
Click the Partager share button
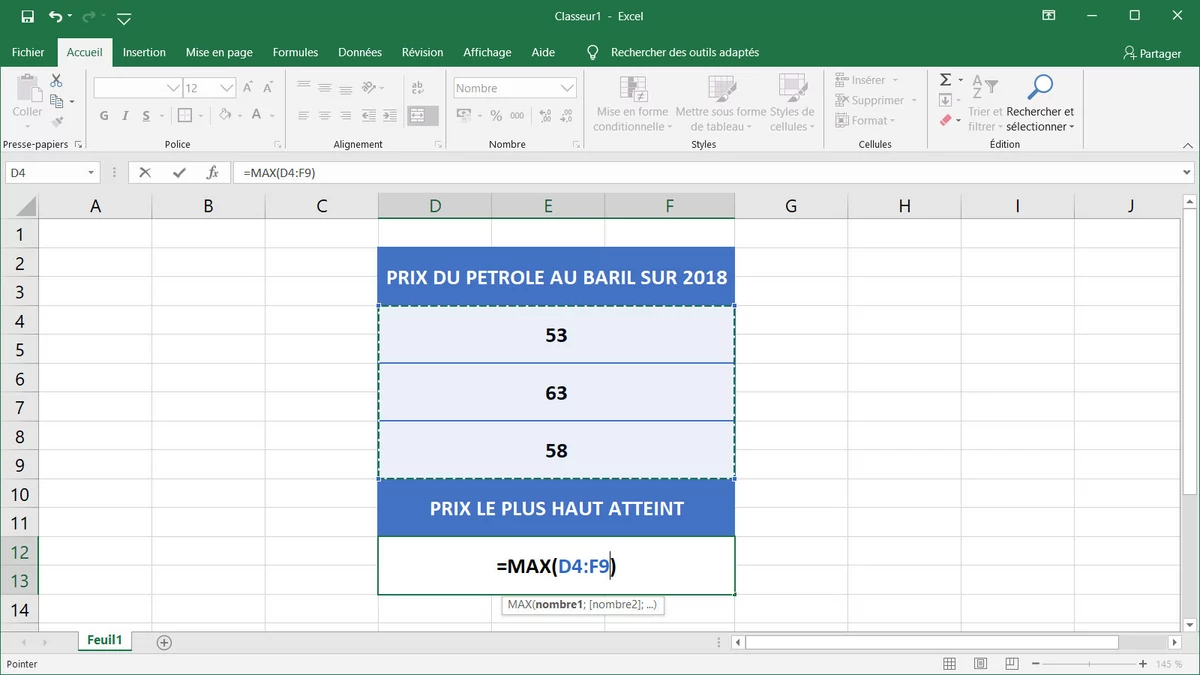point(1152,53)
